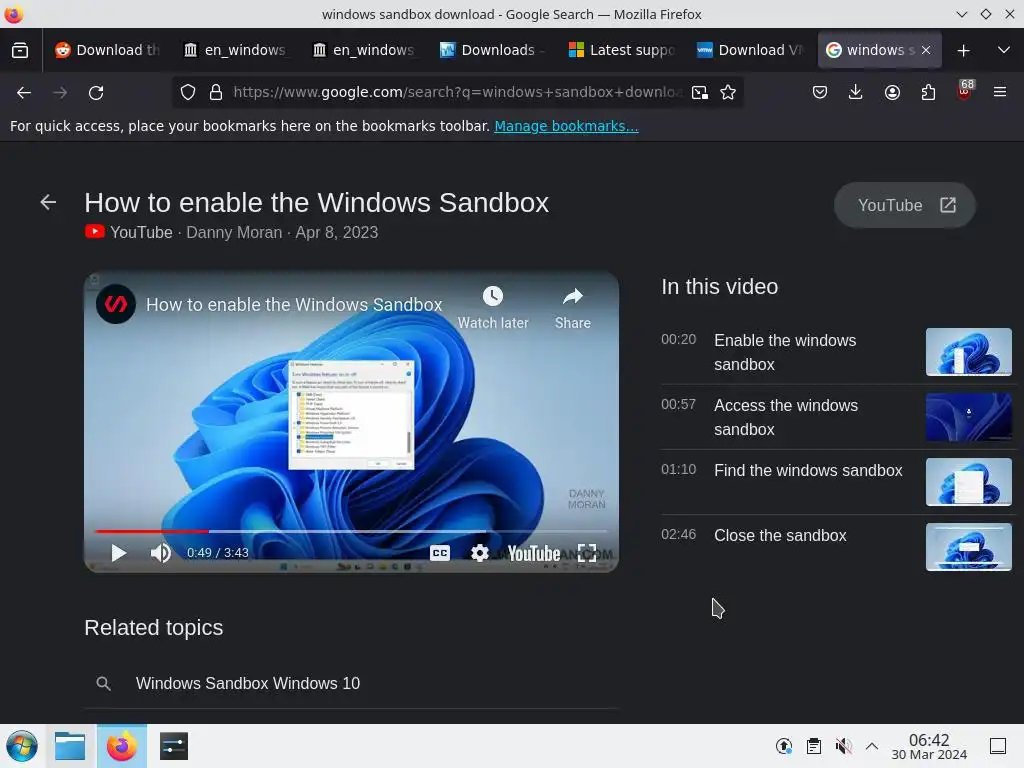
Task: Switch to the second en_windows tab
Action: point(364,50)
